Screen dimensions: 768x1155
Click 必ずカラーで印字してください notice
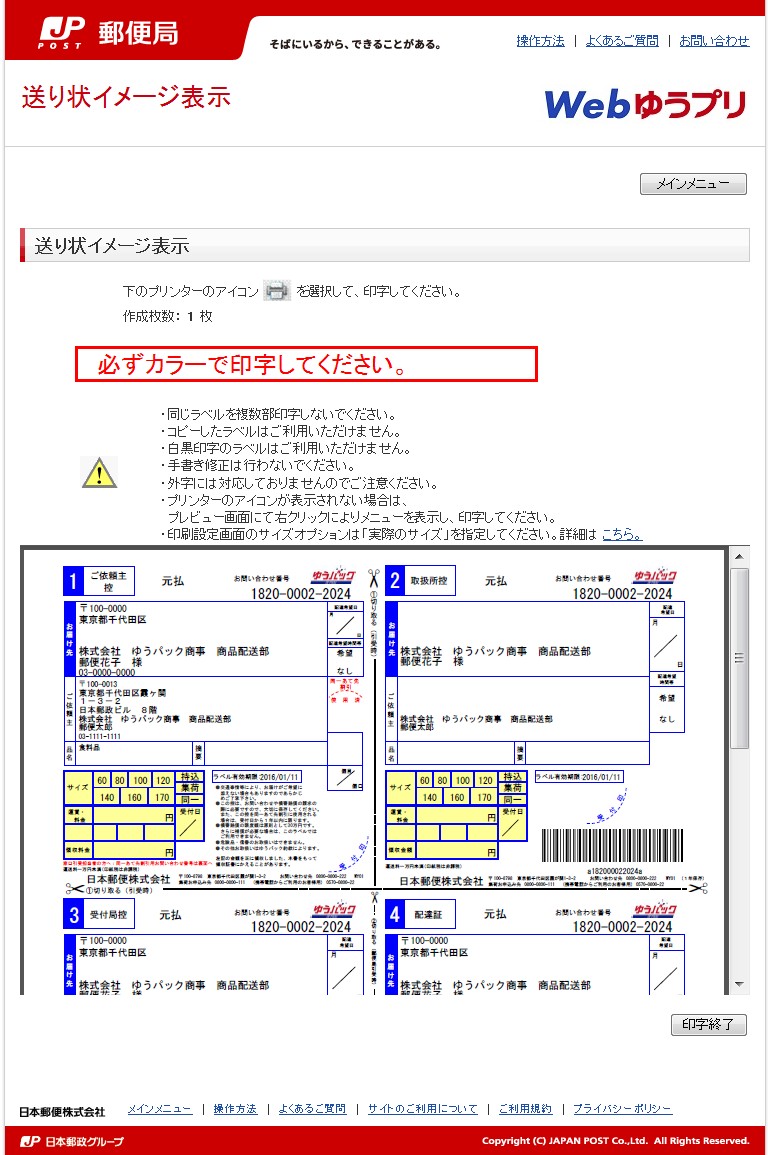306,364
